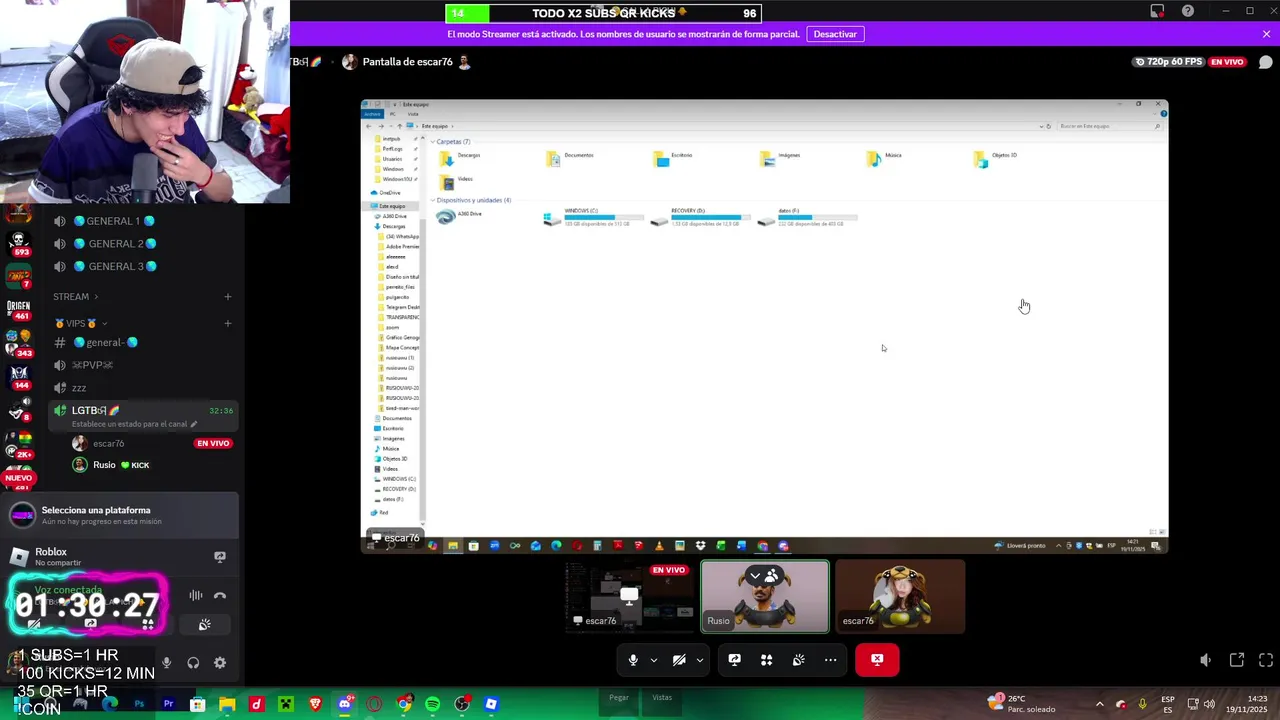Open the soundboard button
The height and width of the screenshot is (720, 1280).
pyautogui.click(x=798, y=660)
